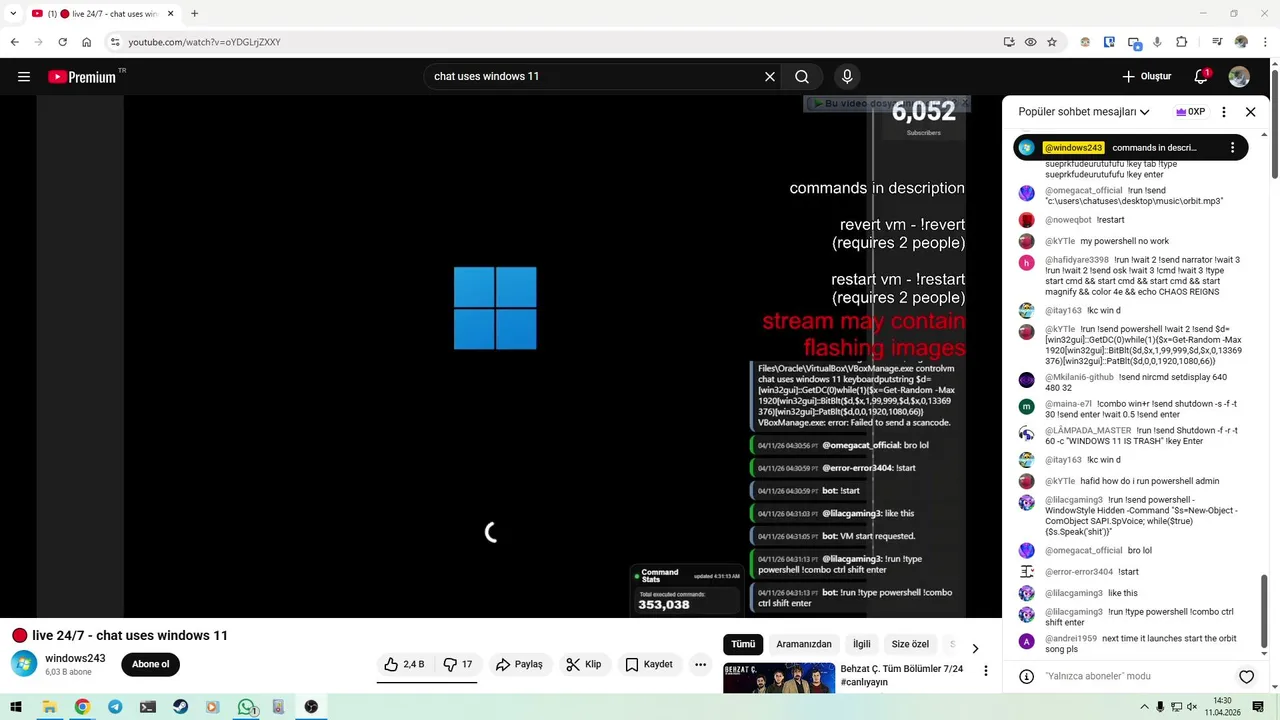Image resolution: width=1280 pixels, height=720 pixels.
Task: Open Chrome profile avatar
Action: coord(1241,42)
